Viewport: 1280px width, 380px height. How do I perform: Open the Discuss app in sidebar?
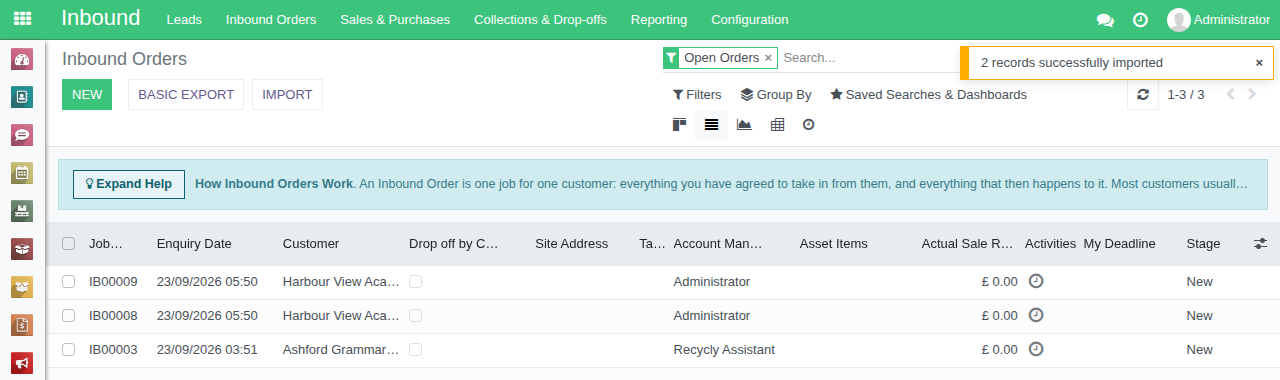click(22, 135)
